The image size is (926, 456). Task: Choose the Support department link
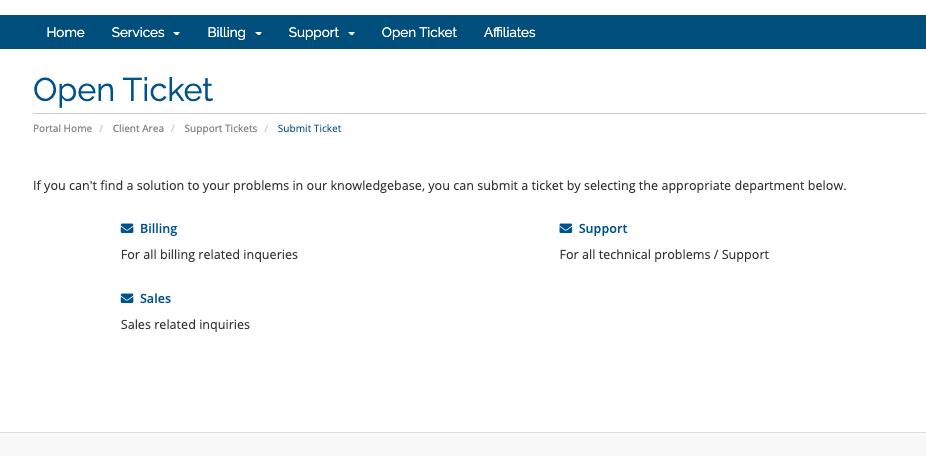tap(603, 229)
